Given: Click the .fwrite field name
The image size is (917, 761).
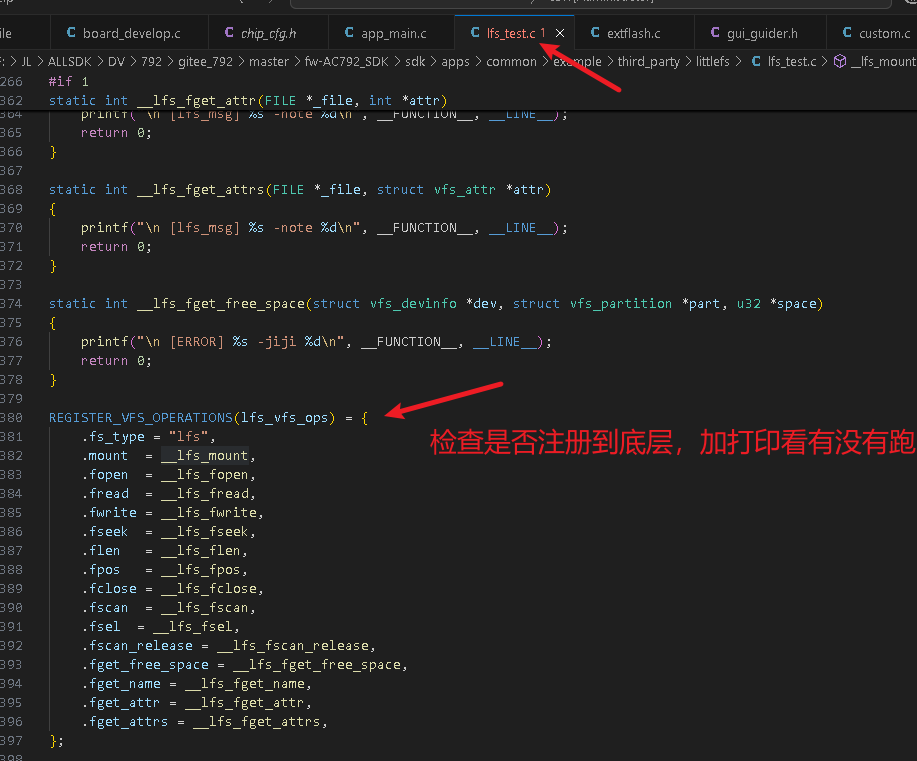Looking at the screenshot, I should tap(109, 512).
